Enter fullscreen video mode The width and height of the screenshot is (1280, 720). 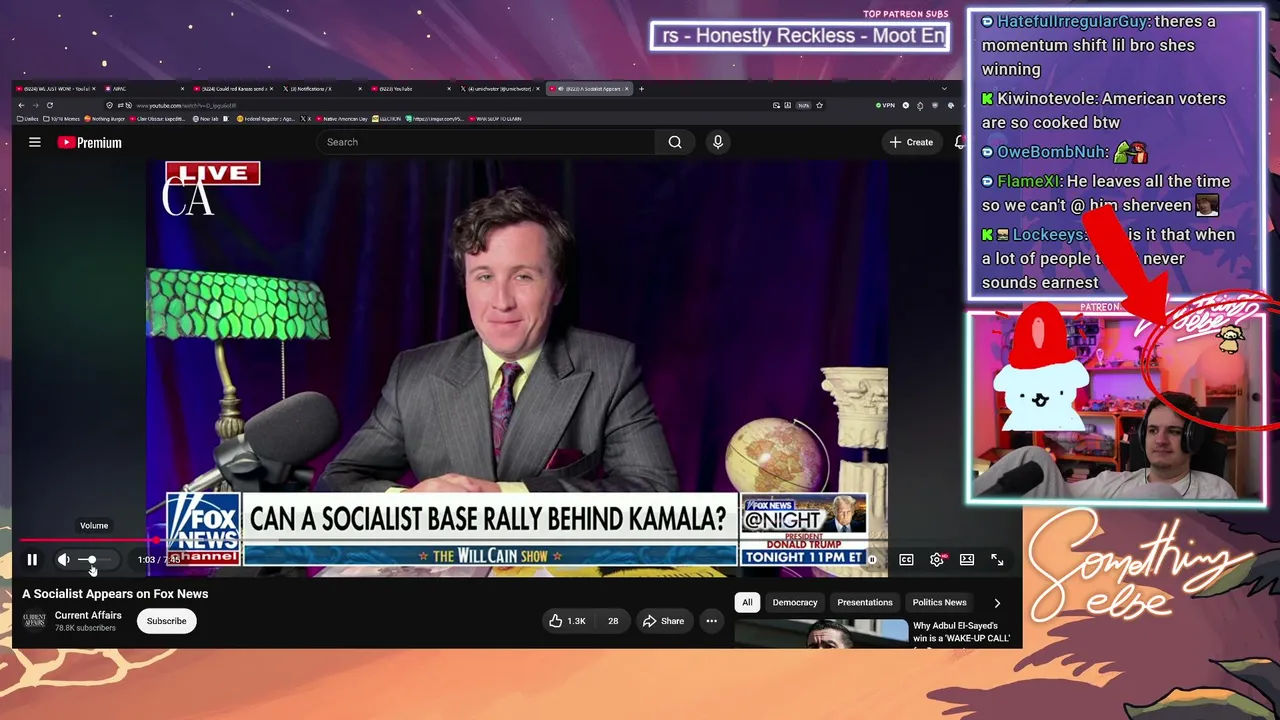[x=997, y=560]
